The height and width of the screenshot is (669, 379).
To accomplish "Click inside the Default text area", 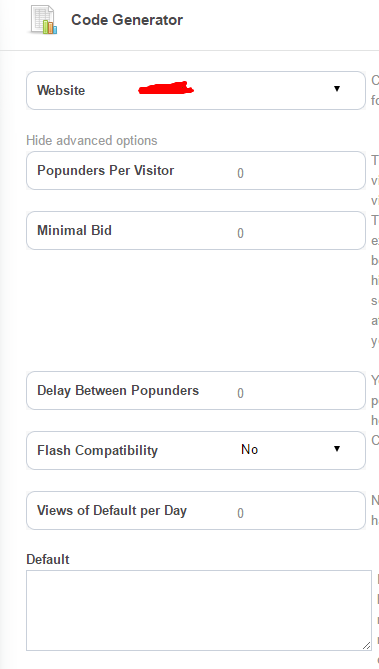I will tap(199, 610).
